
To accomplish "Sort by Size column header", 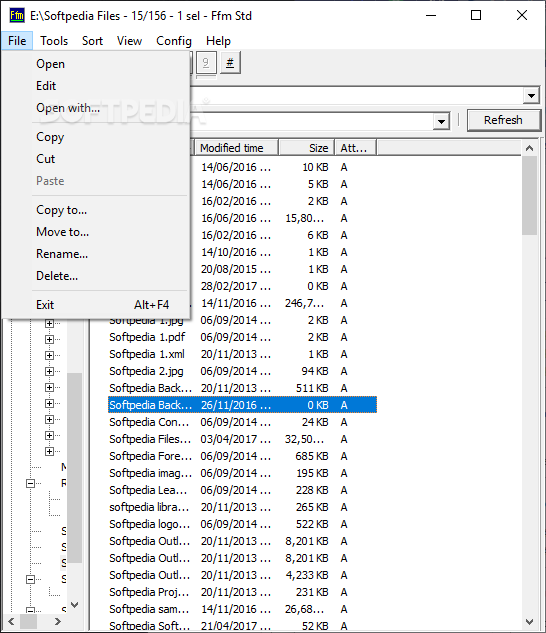I will click(x=307, y=148).
